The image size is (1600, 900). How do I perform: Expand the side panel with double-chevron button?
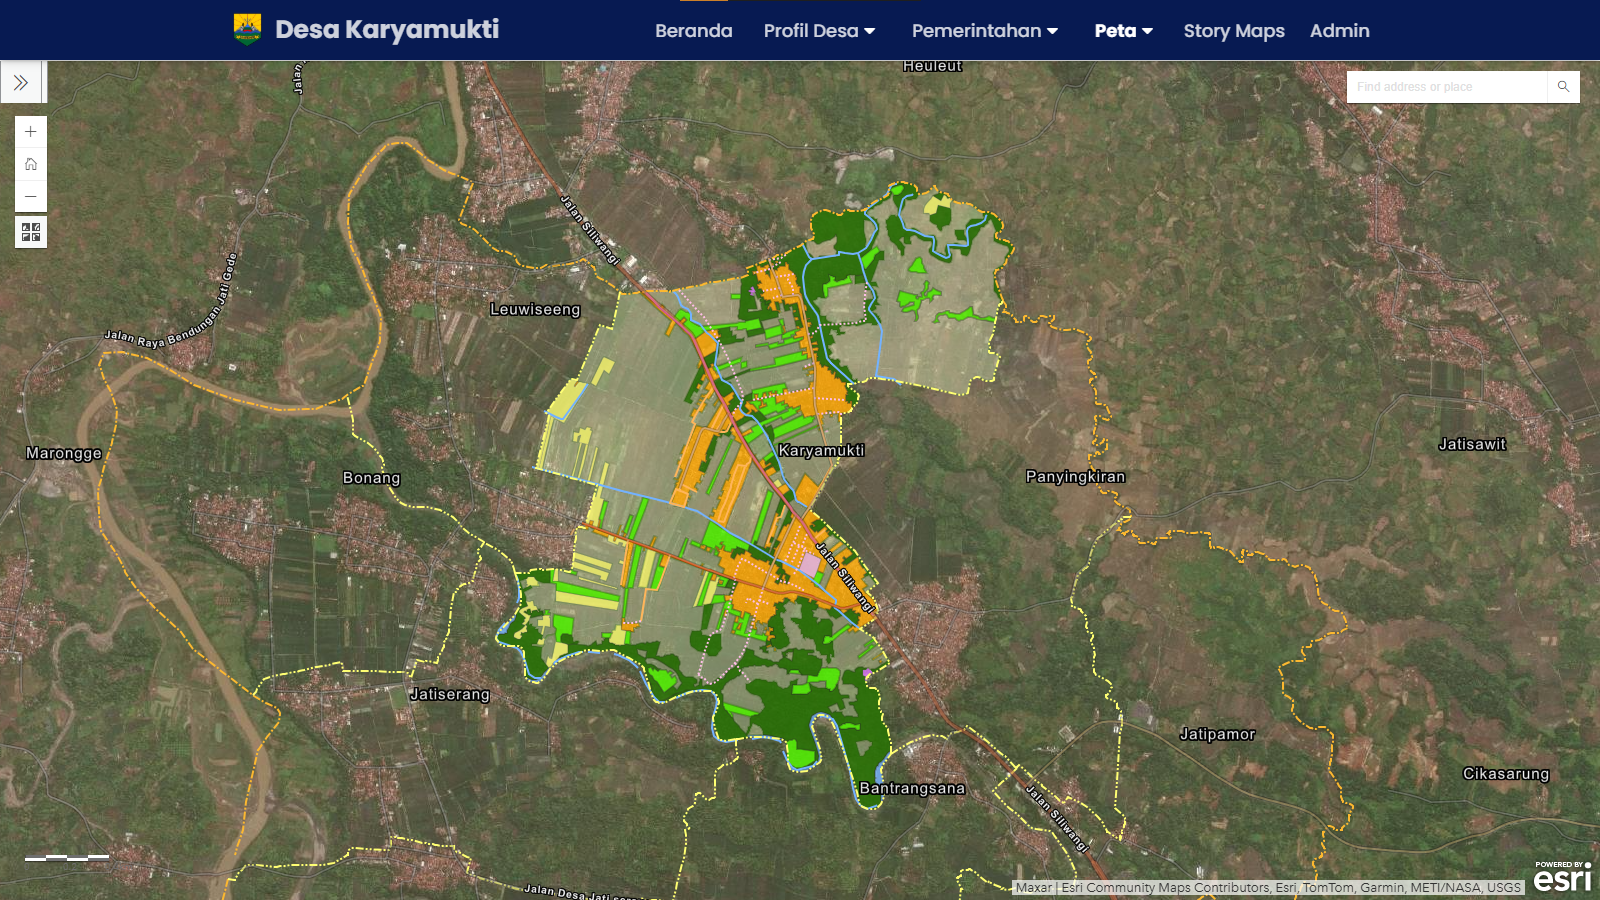21,83
